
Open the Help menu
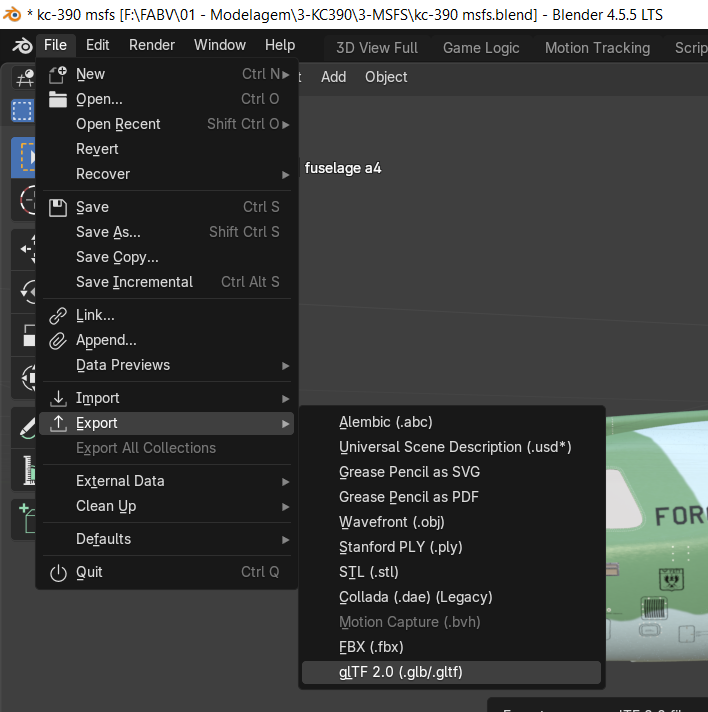[280, 45]
